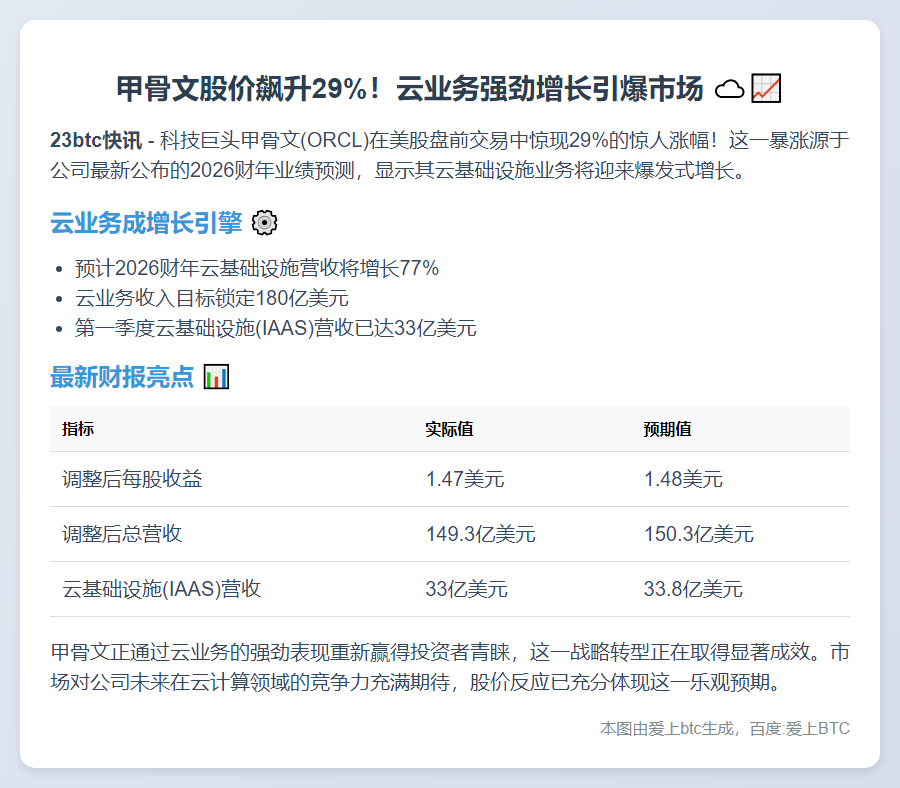Screen dimensions: 900x788
Task: Click the bold 23btc快讯 source label
Action: (96, 140)
